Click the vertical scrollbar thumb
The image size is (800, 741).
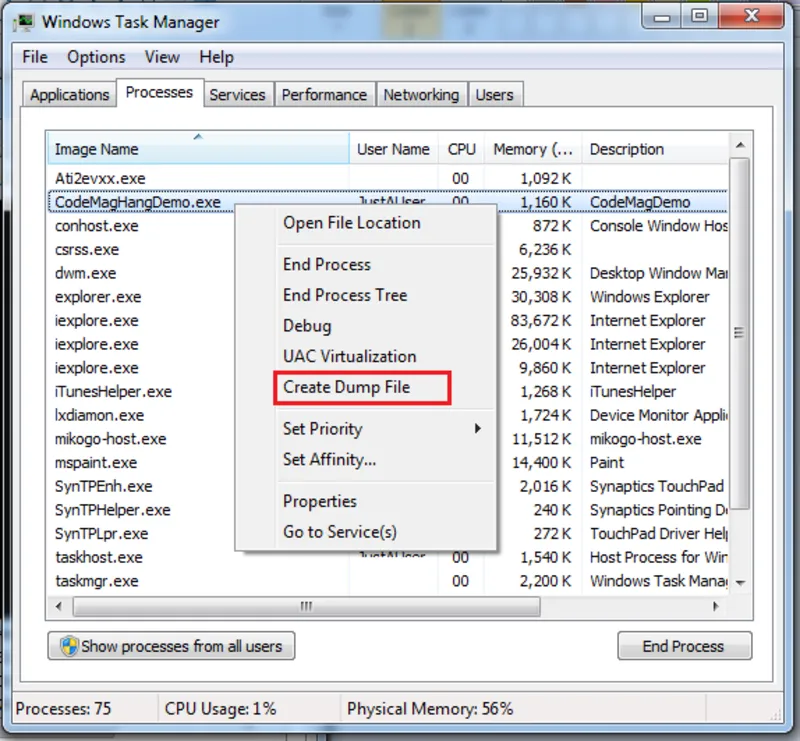click(x=740, y=334)
